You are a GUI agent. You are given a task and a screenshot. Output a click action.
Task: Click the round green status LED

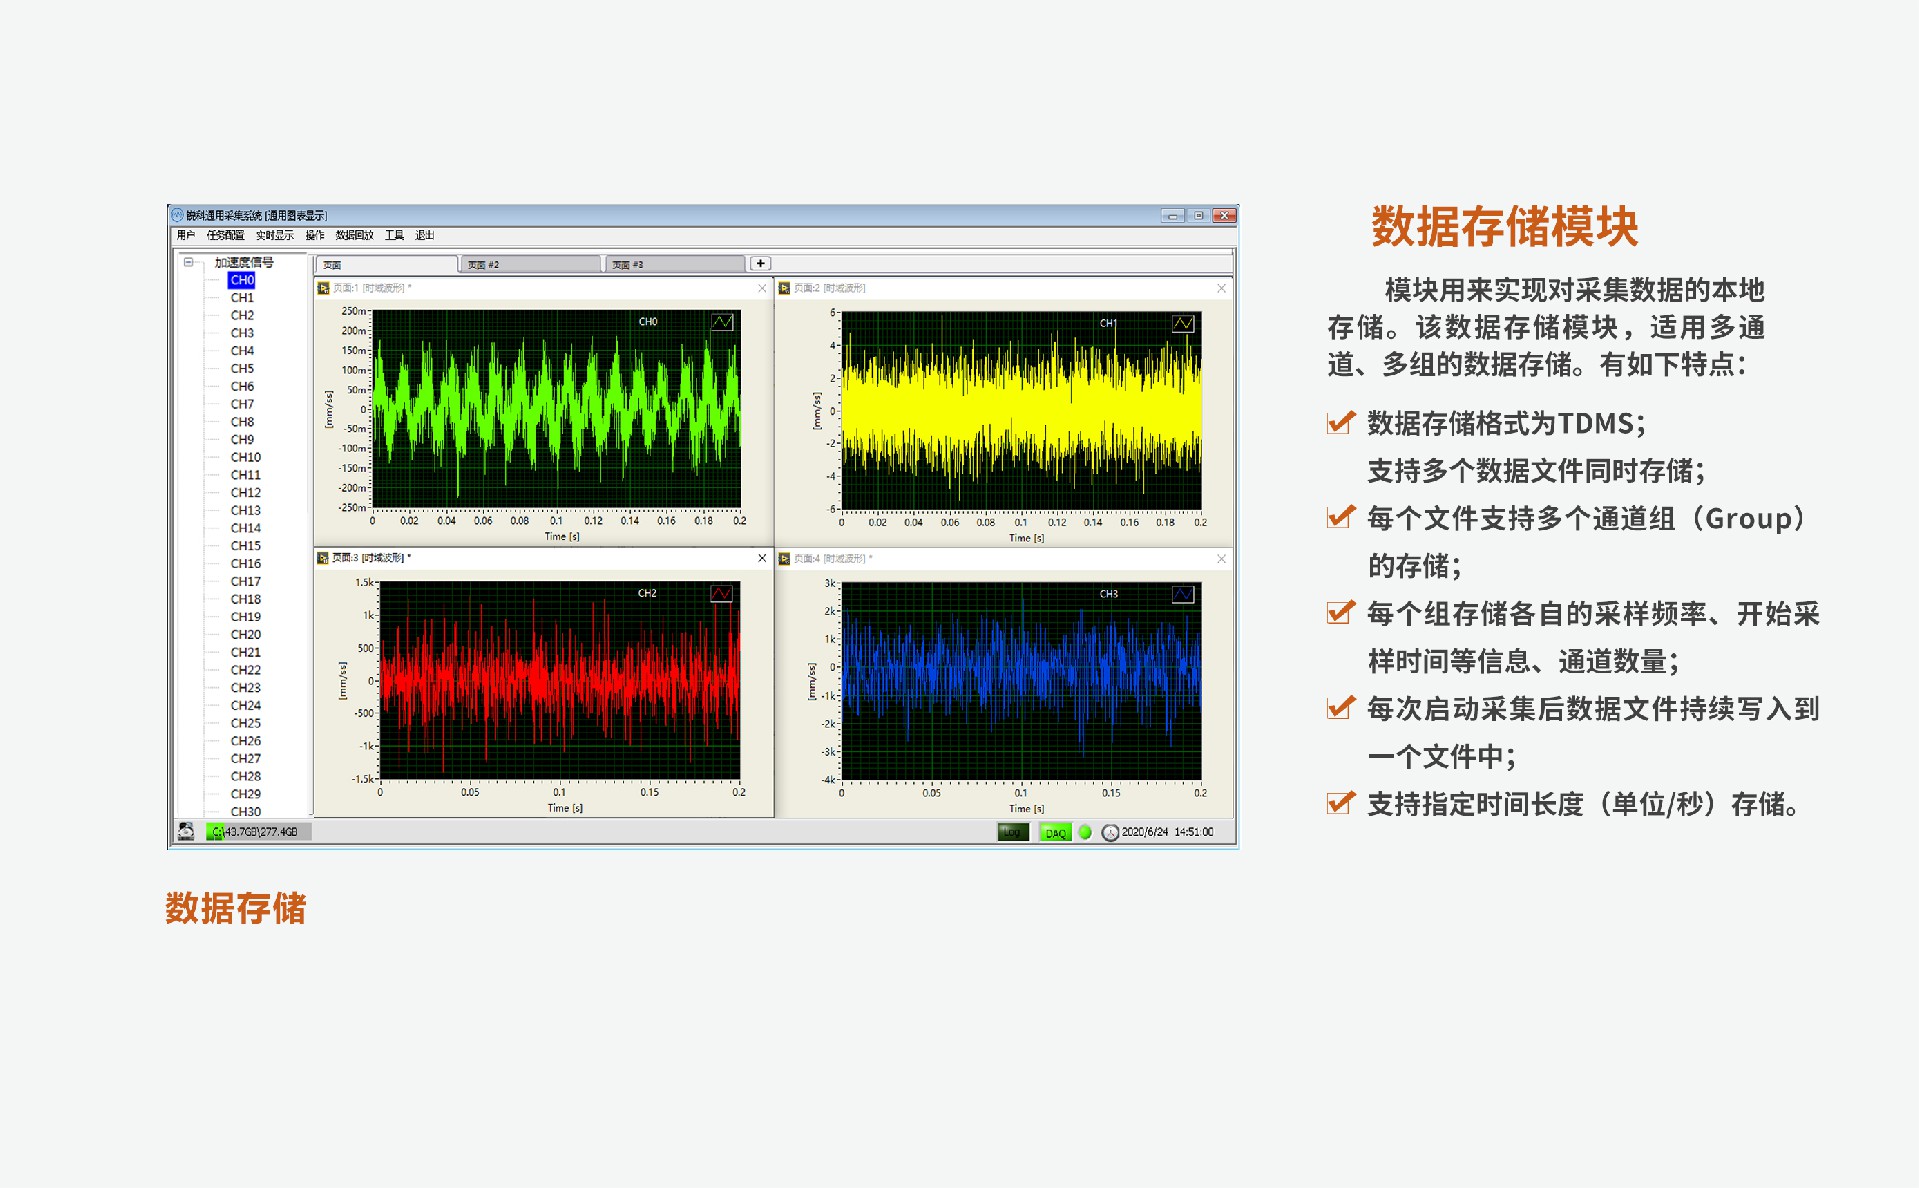click(1085, 832)
